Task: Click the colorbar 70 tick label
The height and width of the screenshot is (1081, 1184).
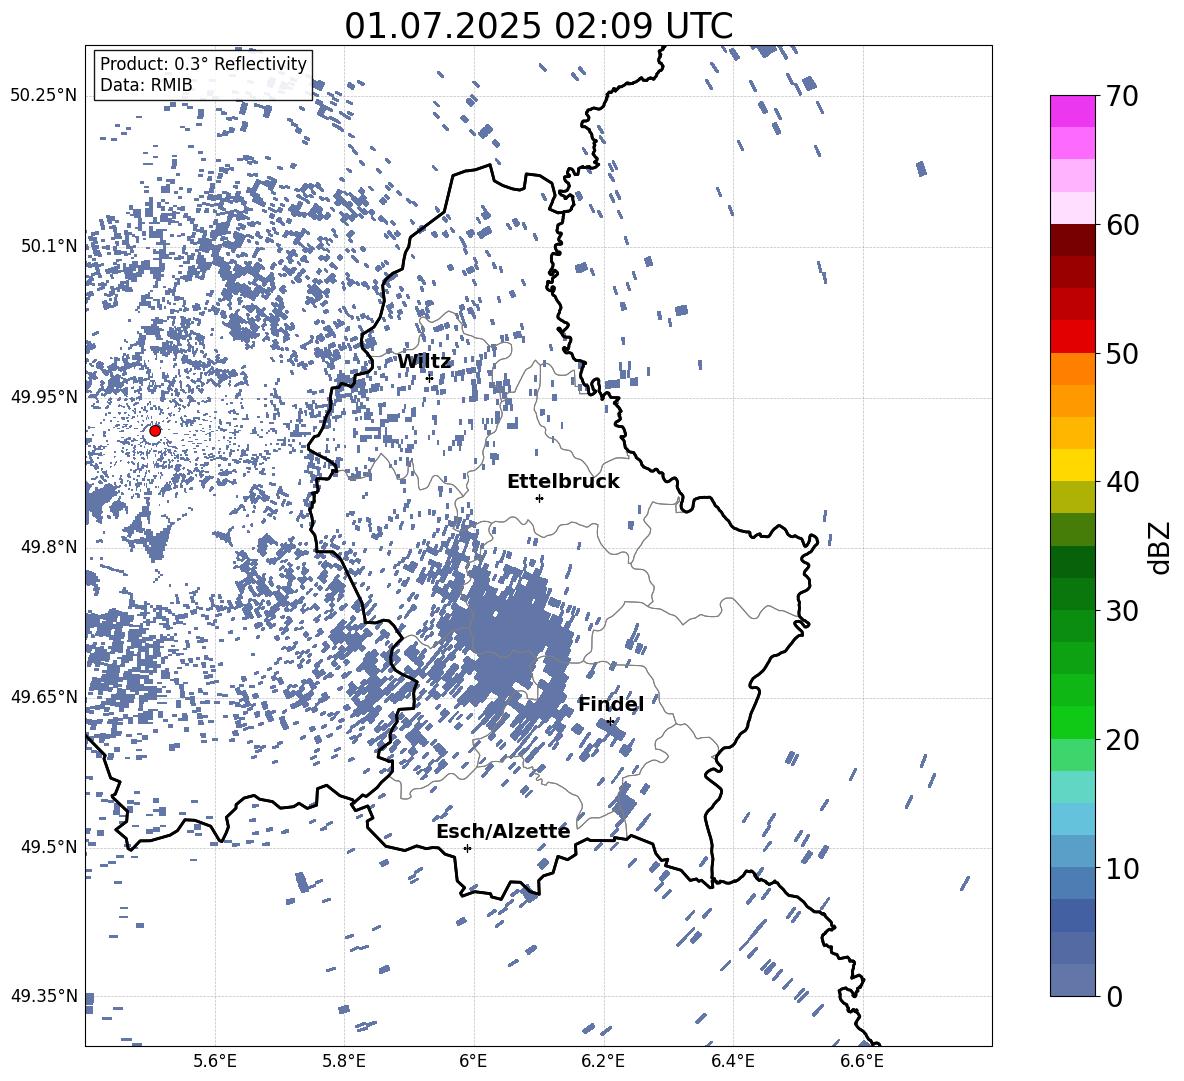Action: pyautogui.click(x=1122, y=96)
